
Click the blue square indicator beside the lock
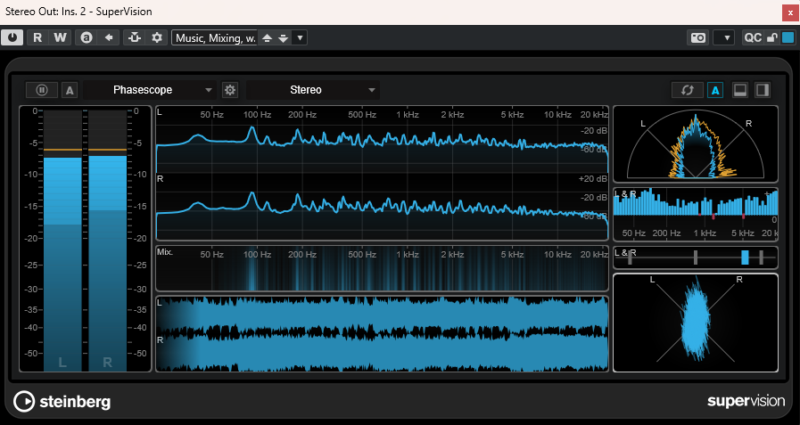coord(788,38)
